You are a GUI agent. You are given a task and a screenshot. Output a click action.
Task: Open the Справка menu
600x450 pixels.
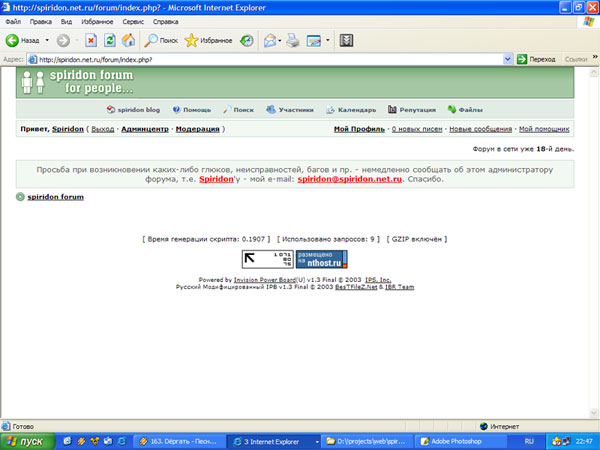click(x=166, y=22)
